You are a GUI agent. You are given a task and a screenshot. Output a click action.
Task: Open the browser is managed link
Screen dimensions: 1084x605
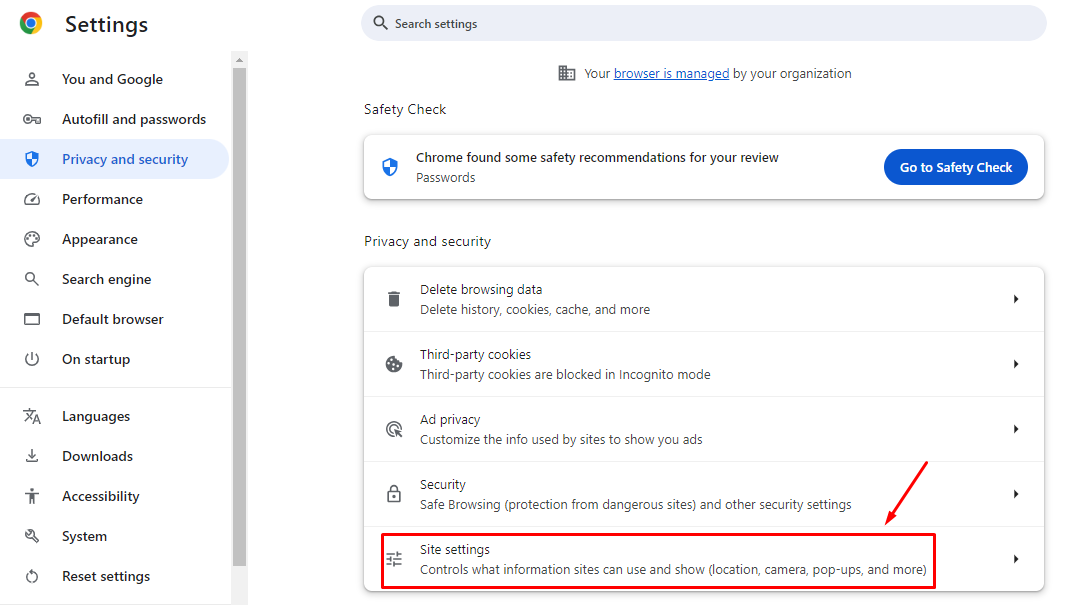tap(671, 73)
